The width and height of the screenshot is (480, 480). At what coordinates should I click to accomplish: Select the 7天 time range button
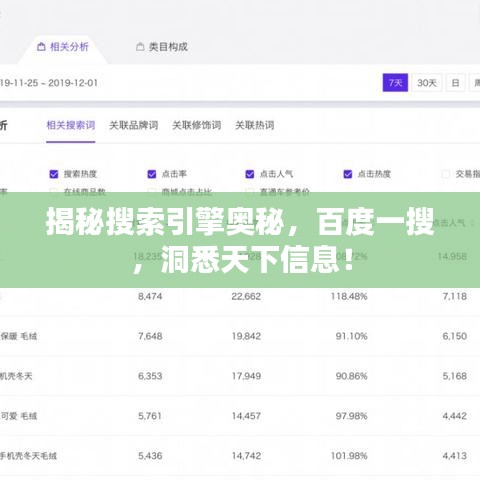tap(395, 83)
